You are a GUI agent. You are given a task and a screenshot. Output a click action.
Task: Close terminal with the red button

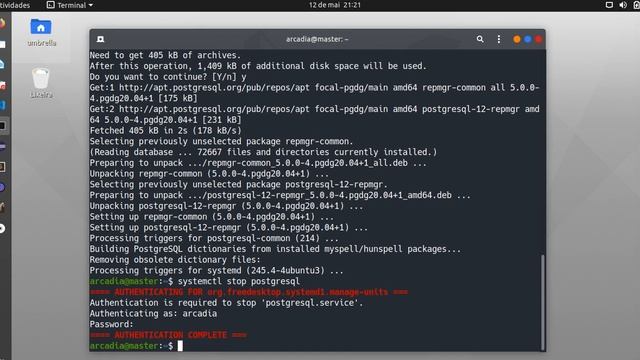click(538, 39)
